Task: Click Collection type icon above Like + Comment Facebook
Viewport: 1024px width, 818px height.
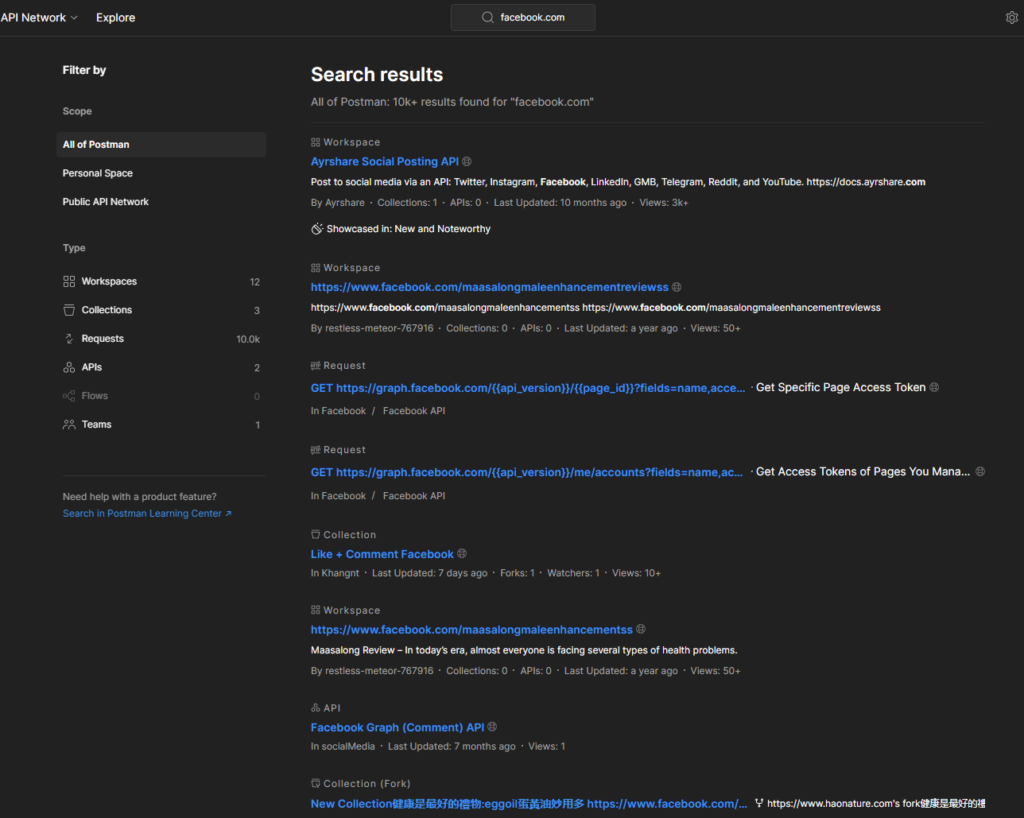Action: point(315,534)
